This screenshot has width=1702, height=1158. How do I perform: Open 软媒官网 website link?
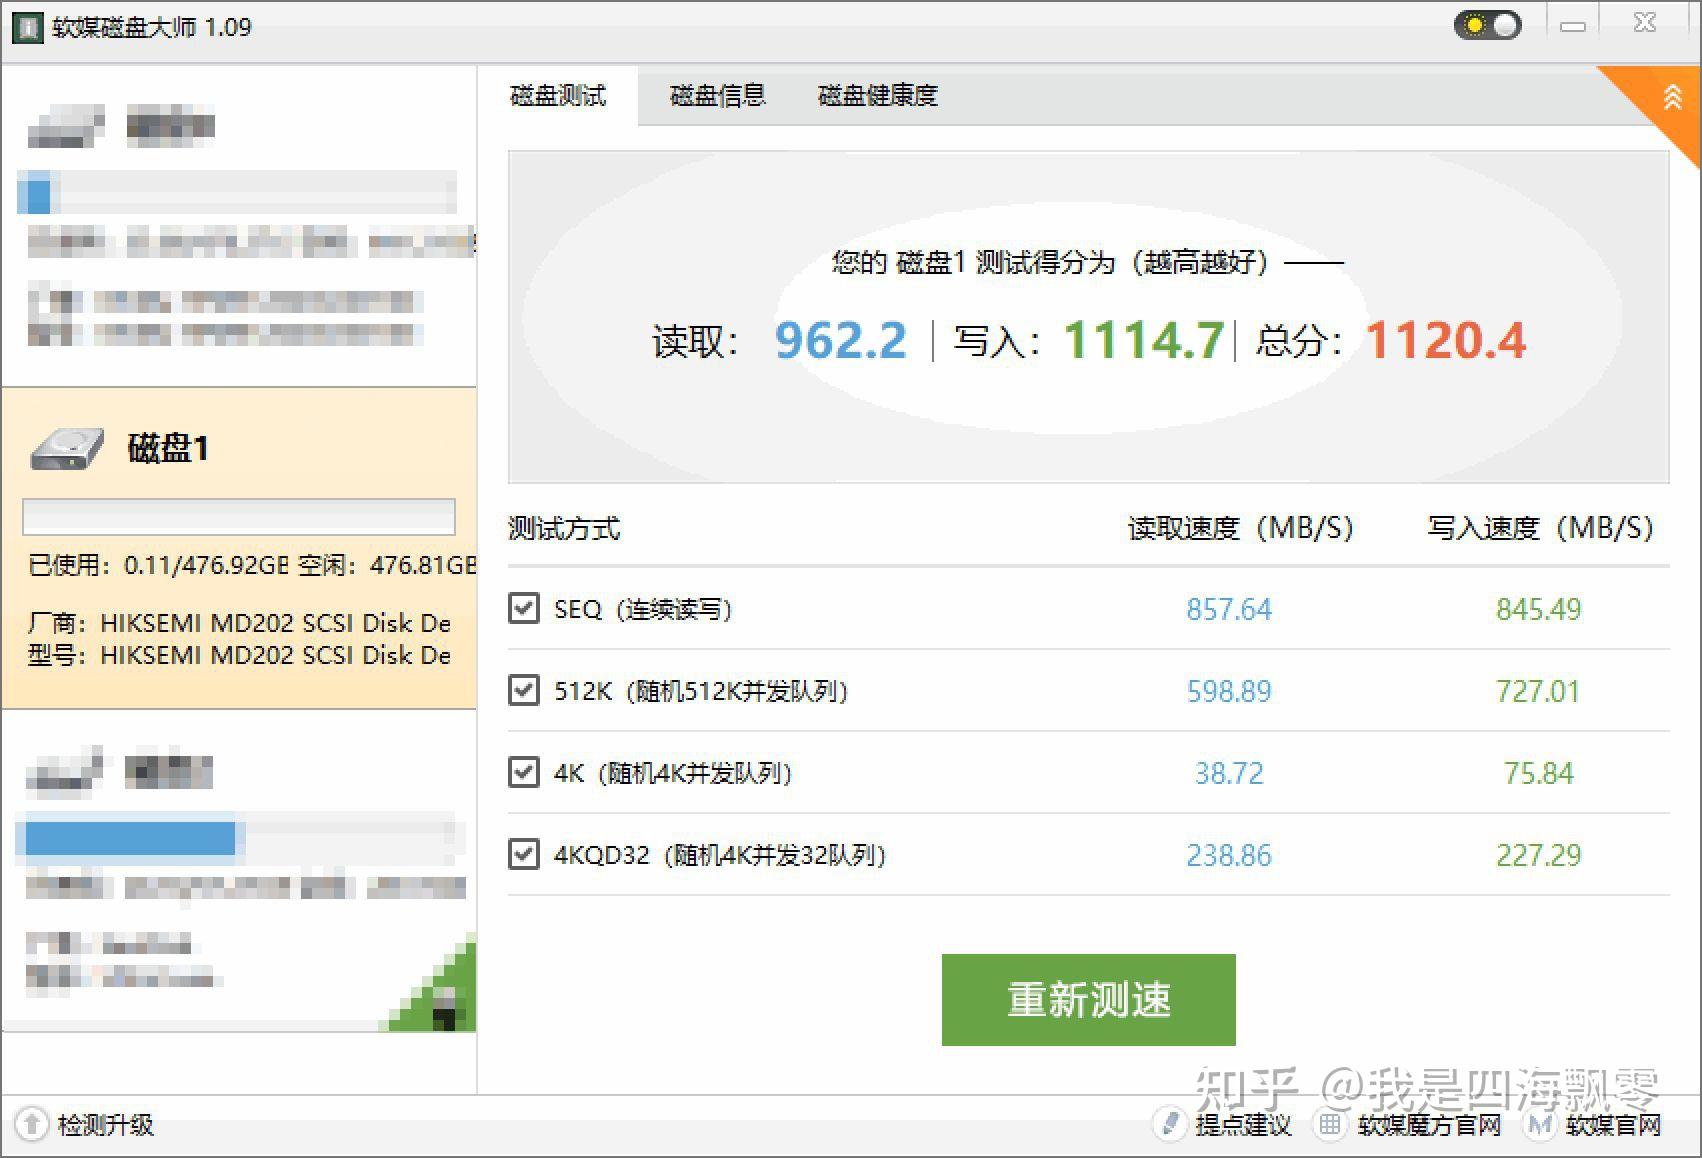[x=1612, y=1124]
